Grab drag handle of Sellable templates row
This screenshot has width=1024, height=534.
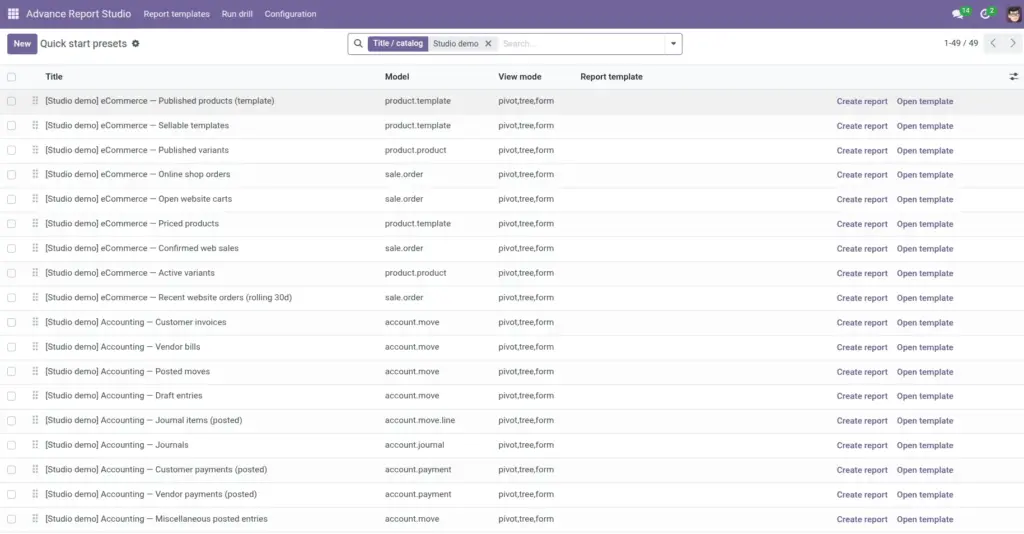click(x=35, y=125)
